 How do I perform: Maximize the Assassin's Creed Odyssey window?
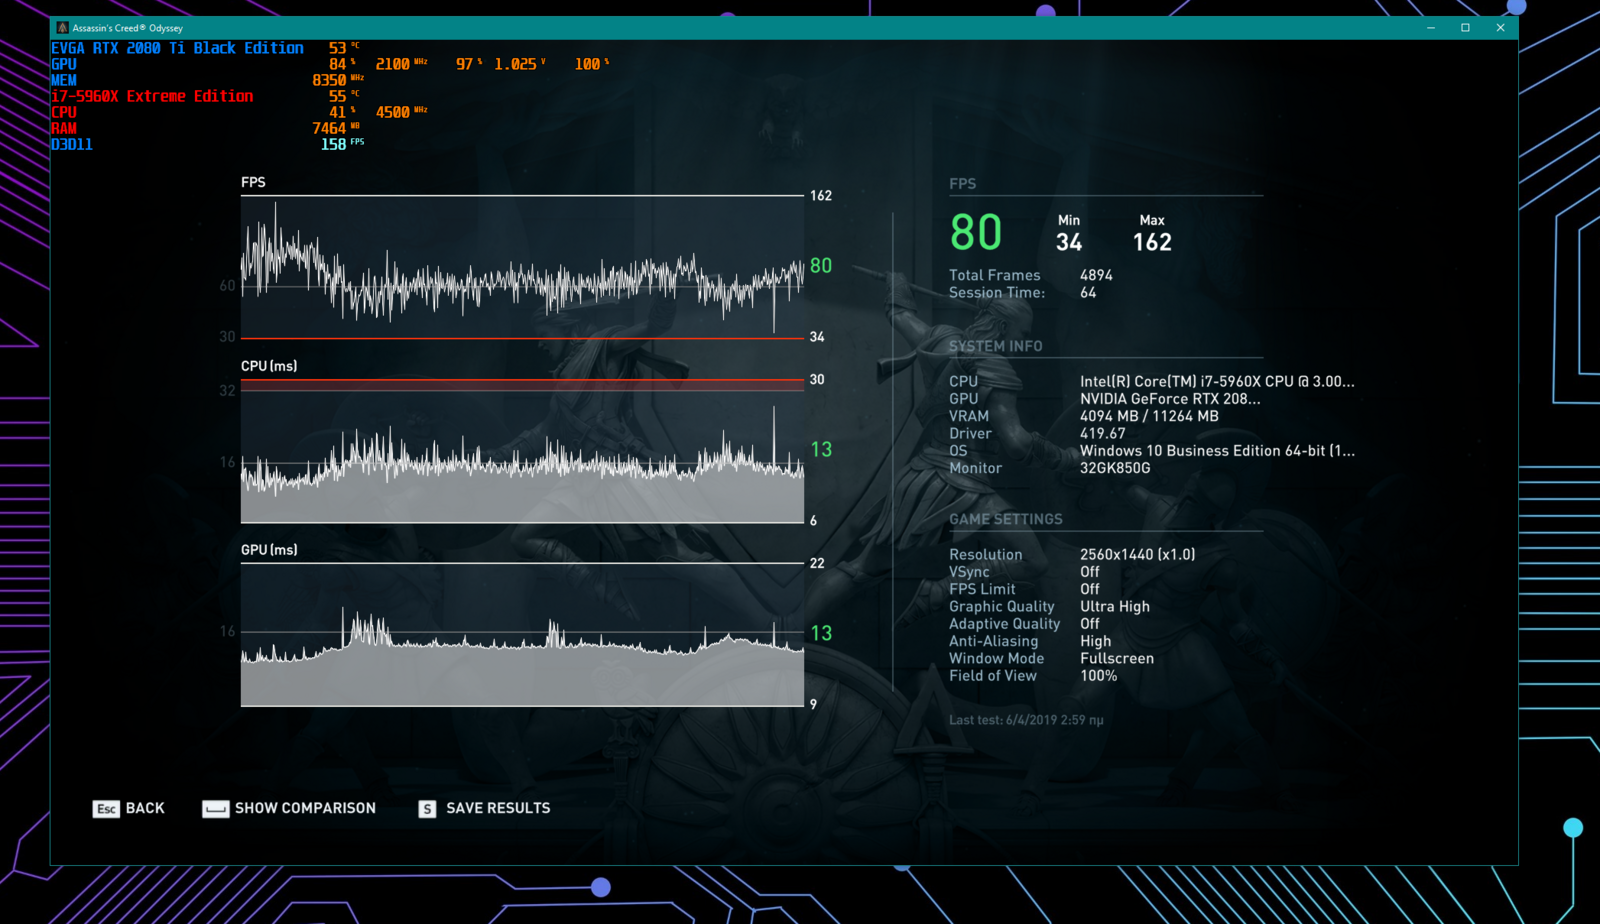click(1465, 28)
